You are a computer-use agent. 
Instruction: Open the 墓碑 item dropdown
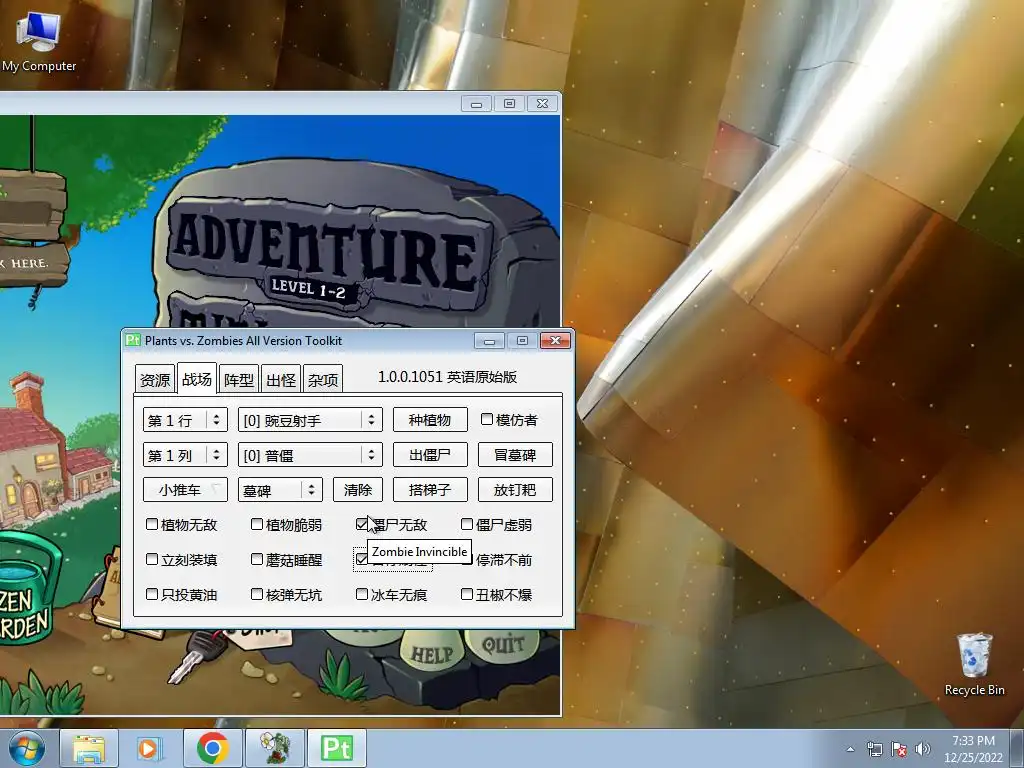pos(280,490)
